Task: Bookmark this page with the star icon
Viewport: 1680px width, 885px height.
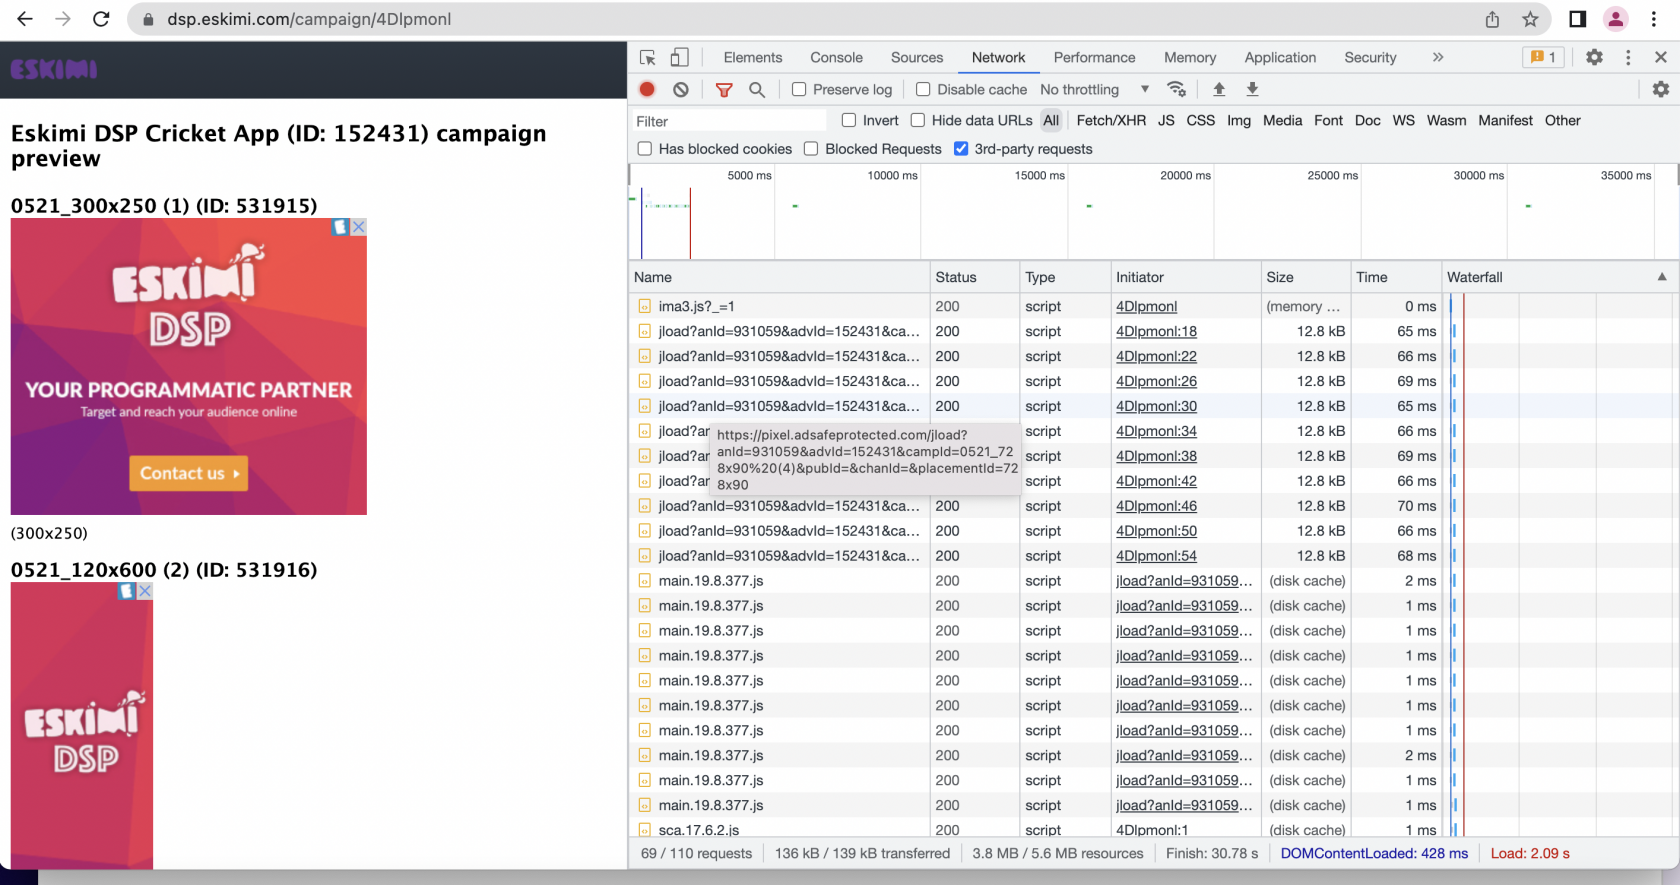Action: click(1530, 19)
